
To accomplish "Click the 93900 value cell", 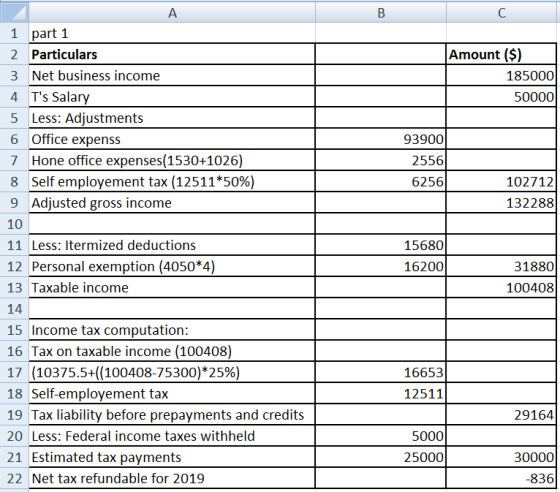I will pyautogui.click(x=381, y=139).
